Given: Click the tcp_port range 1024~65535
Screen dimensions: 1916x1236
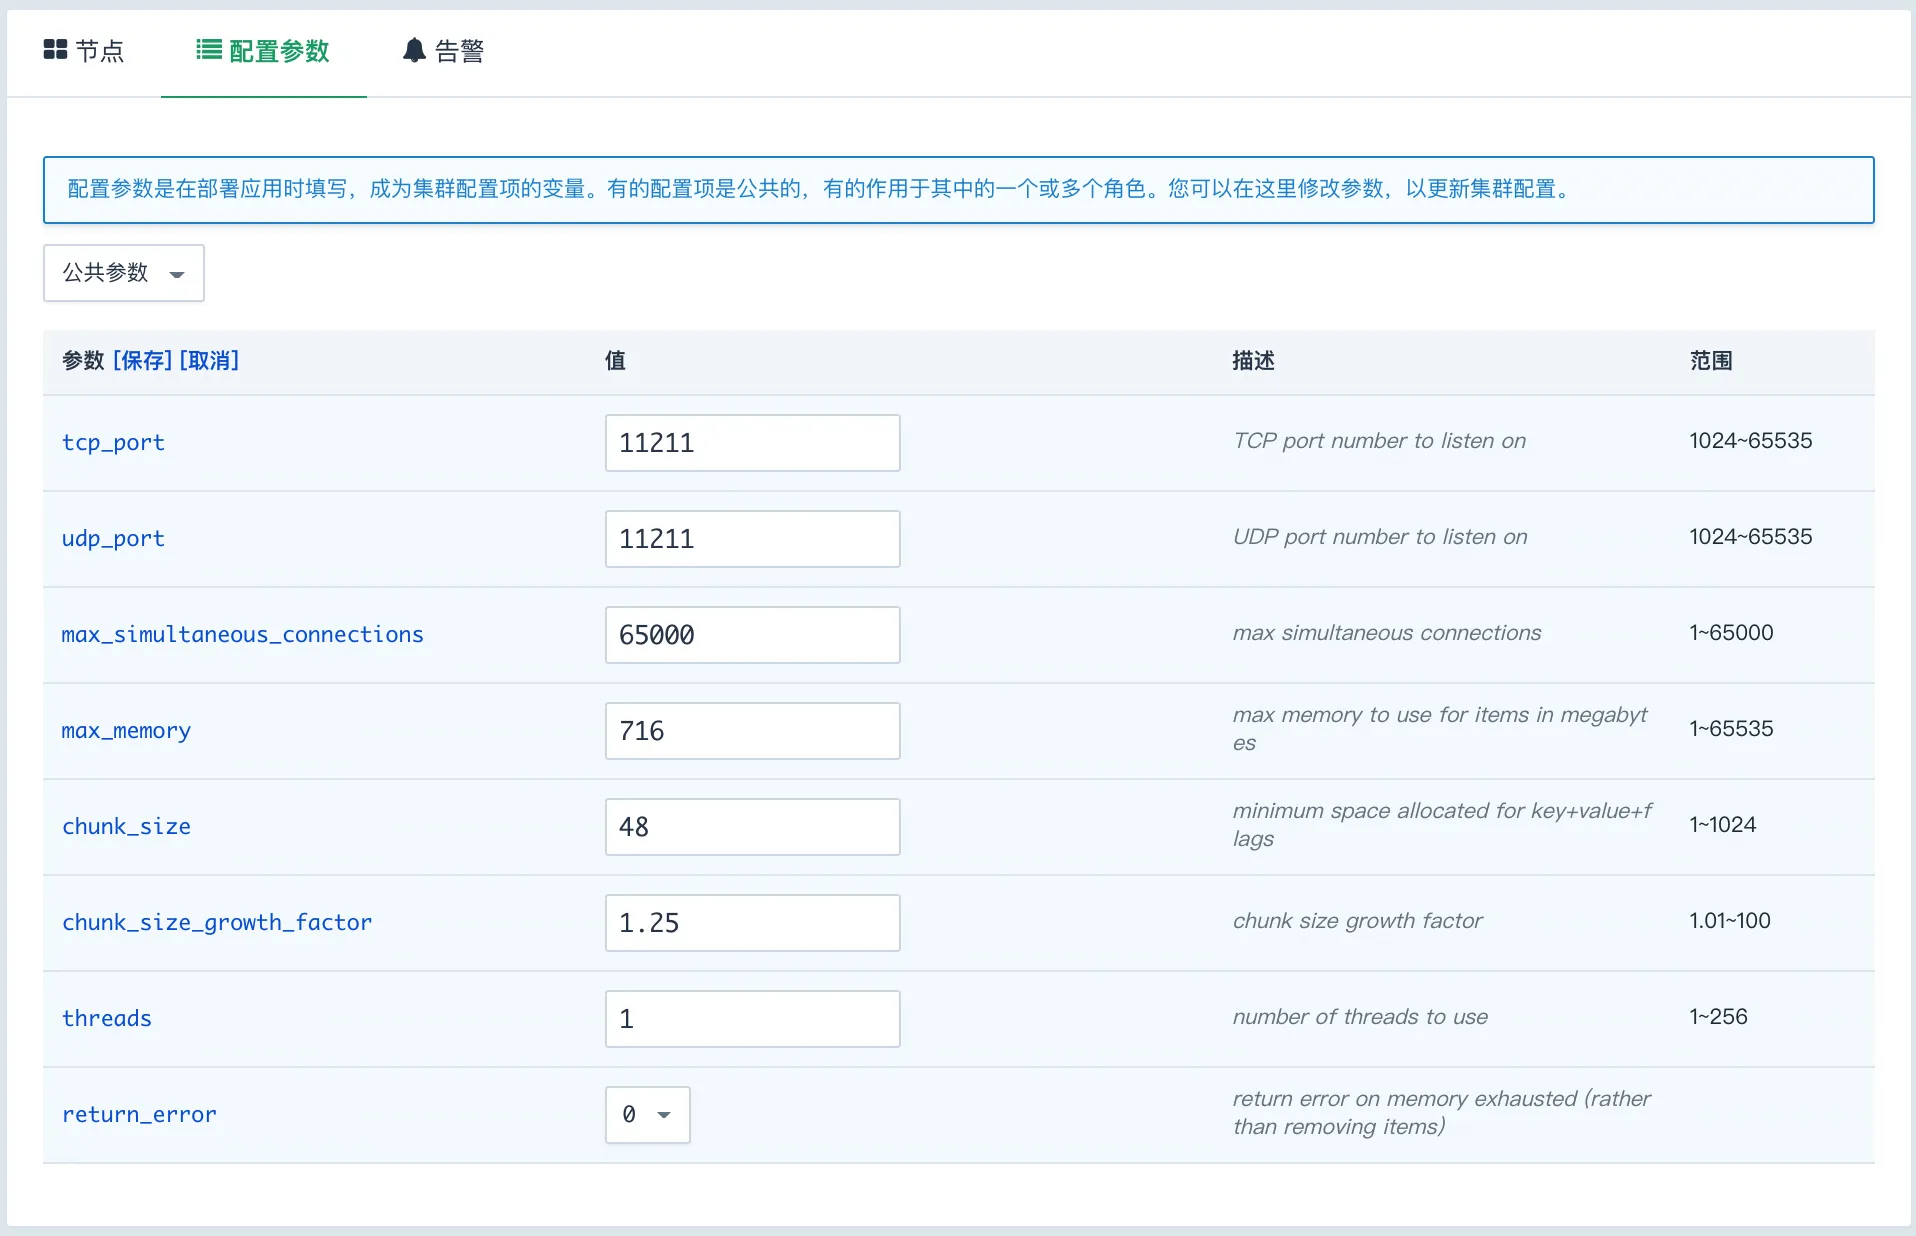Looking at the screenshot, I should (1750, 441).
